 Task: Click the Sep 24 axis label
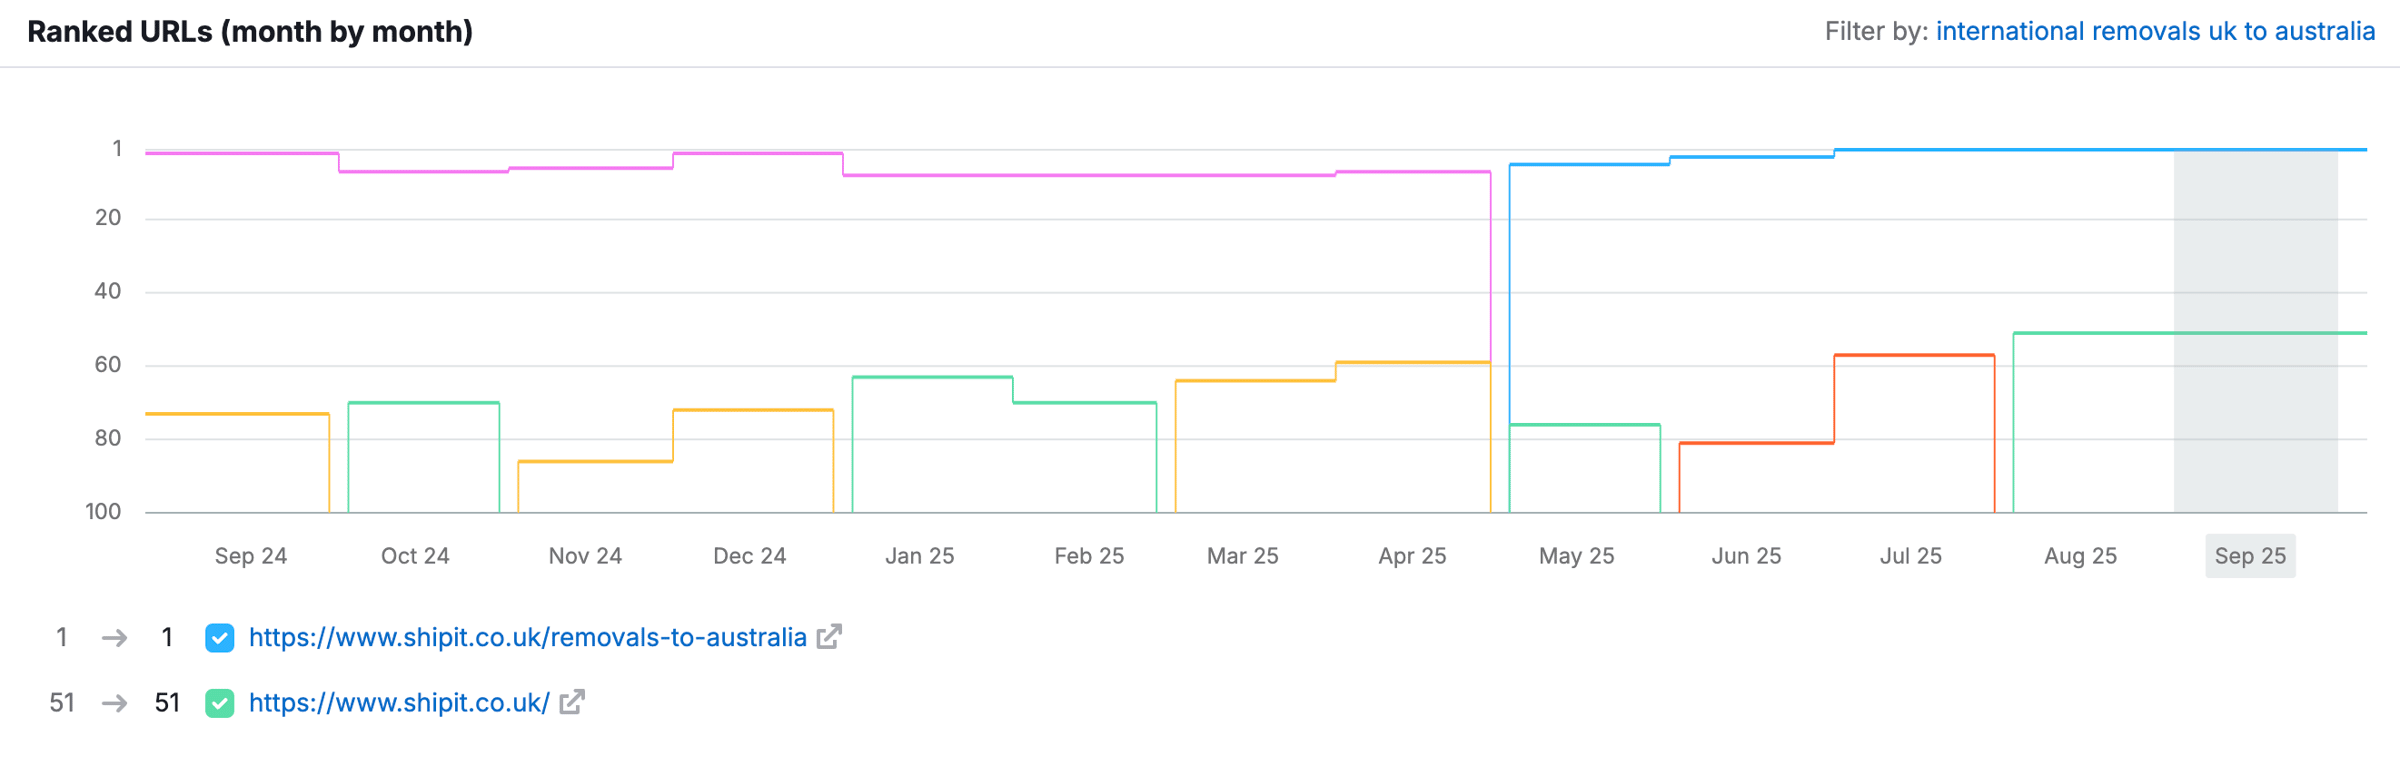(x=251, y=556)
